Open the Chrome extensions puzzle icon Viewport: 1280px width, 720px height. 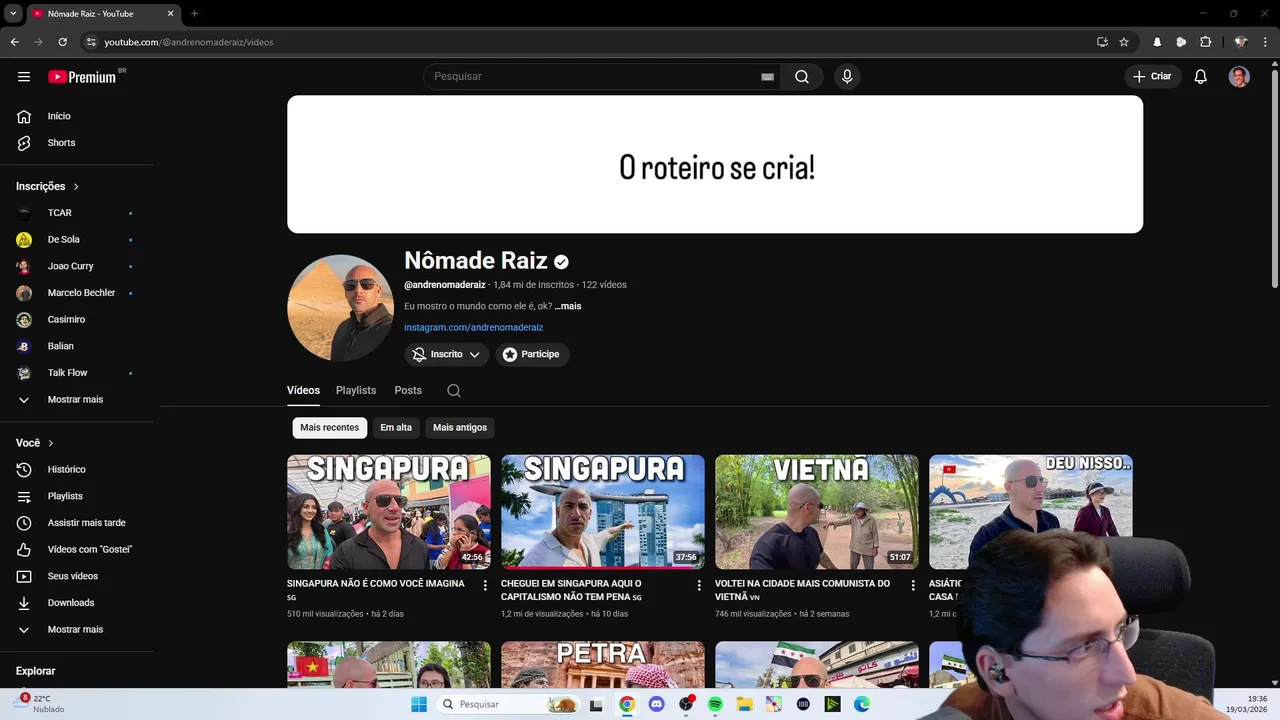click(1205, 42)
